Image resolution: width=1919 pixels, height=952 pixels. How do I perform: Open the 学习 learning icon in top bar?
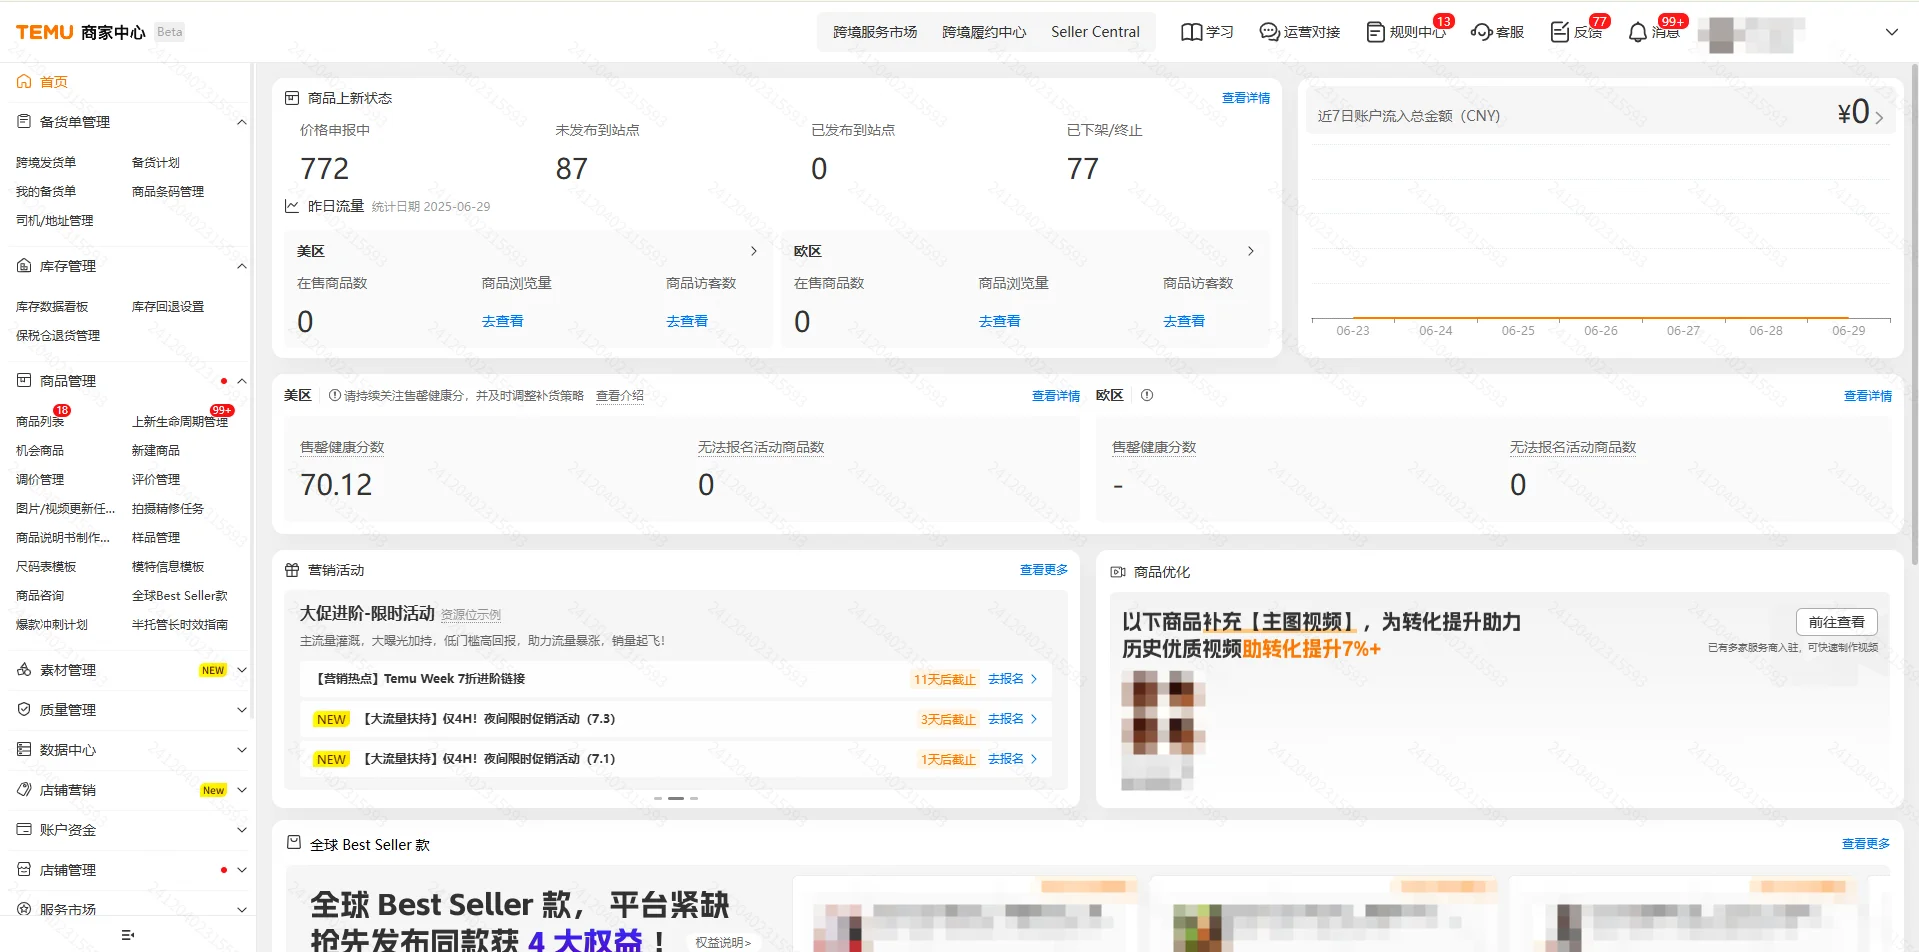(1191, 31)
